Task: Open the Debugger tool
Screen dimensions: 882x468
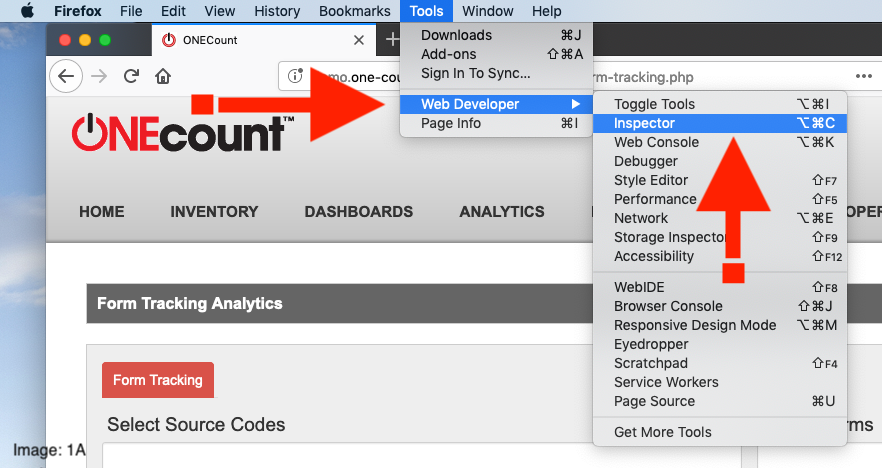Action: tap(720, 161)
